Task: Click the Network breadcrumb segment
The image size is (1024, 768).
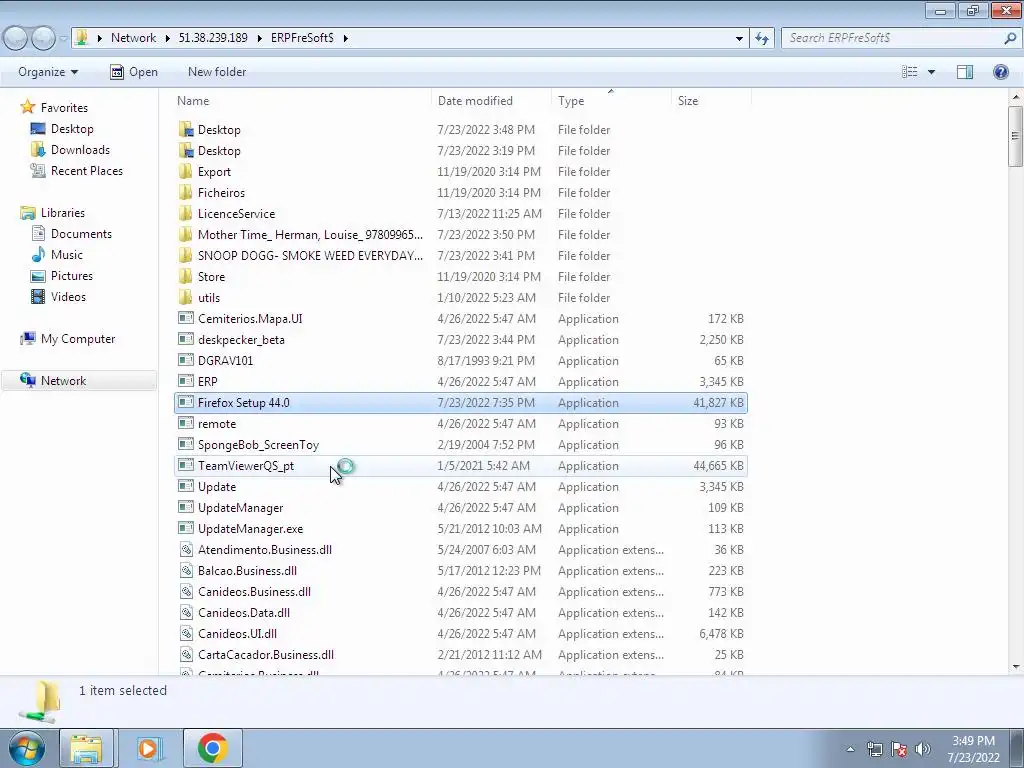Action: (133, 38)
